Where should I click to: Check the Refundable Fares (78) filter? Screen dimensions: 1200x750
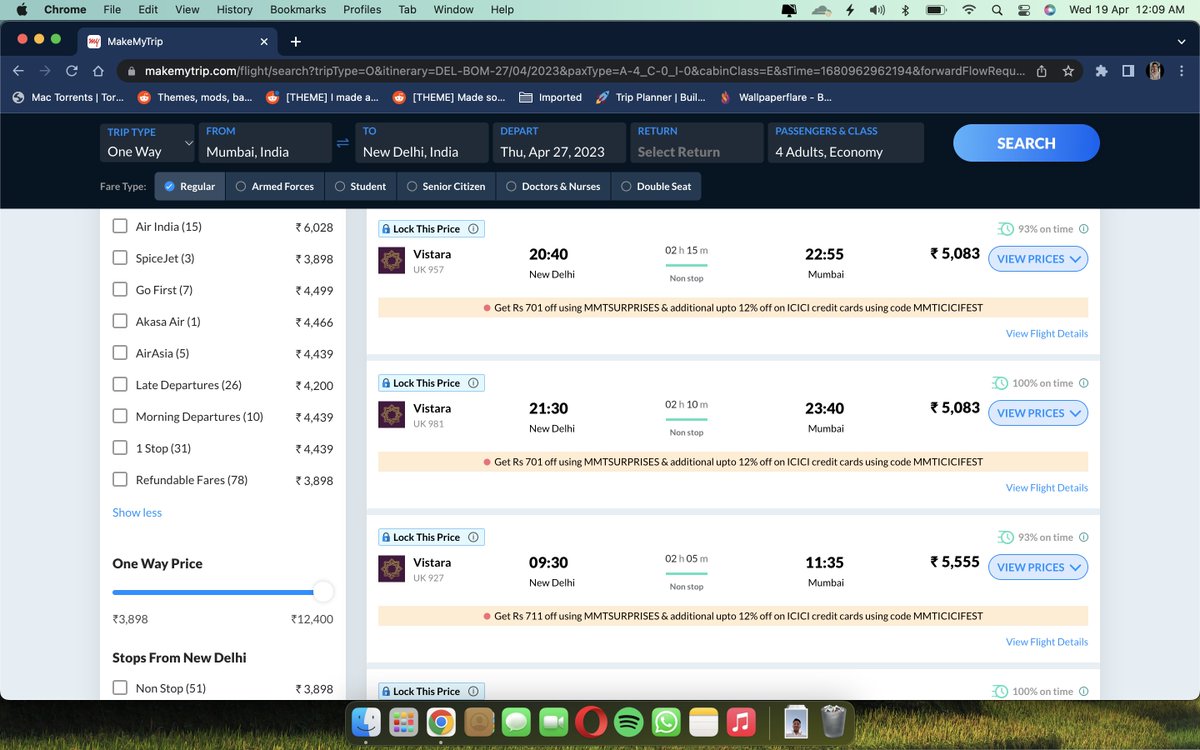pyautogui.click(x=120, y=480)
